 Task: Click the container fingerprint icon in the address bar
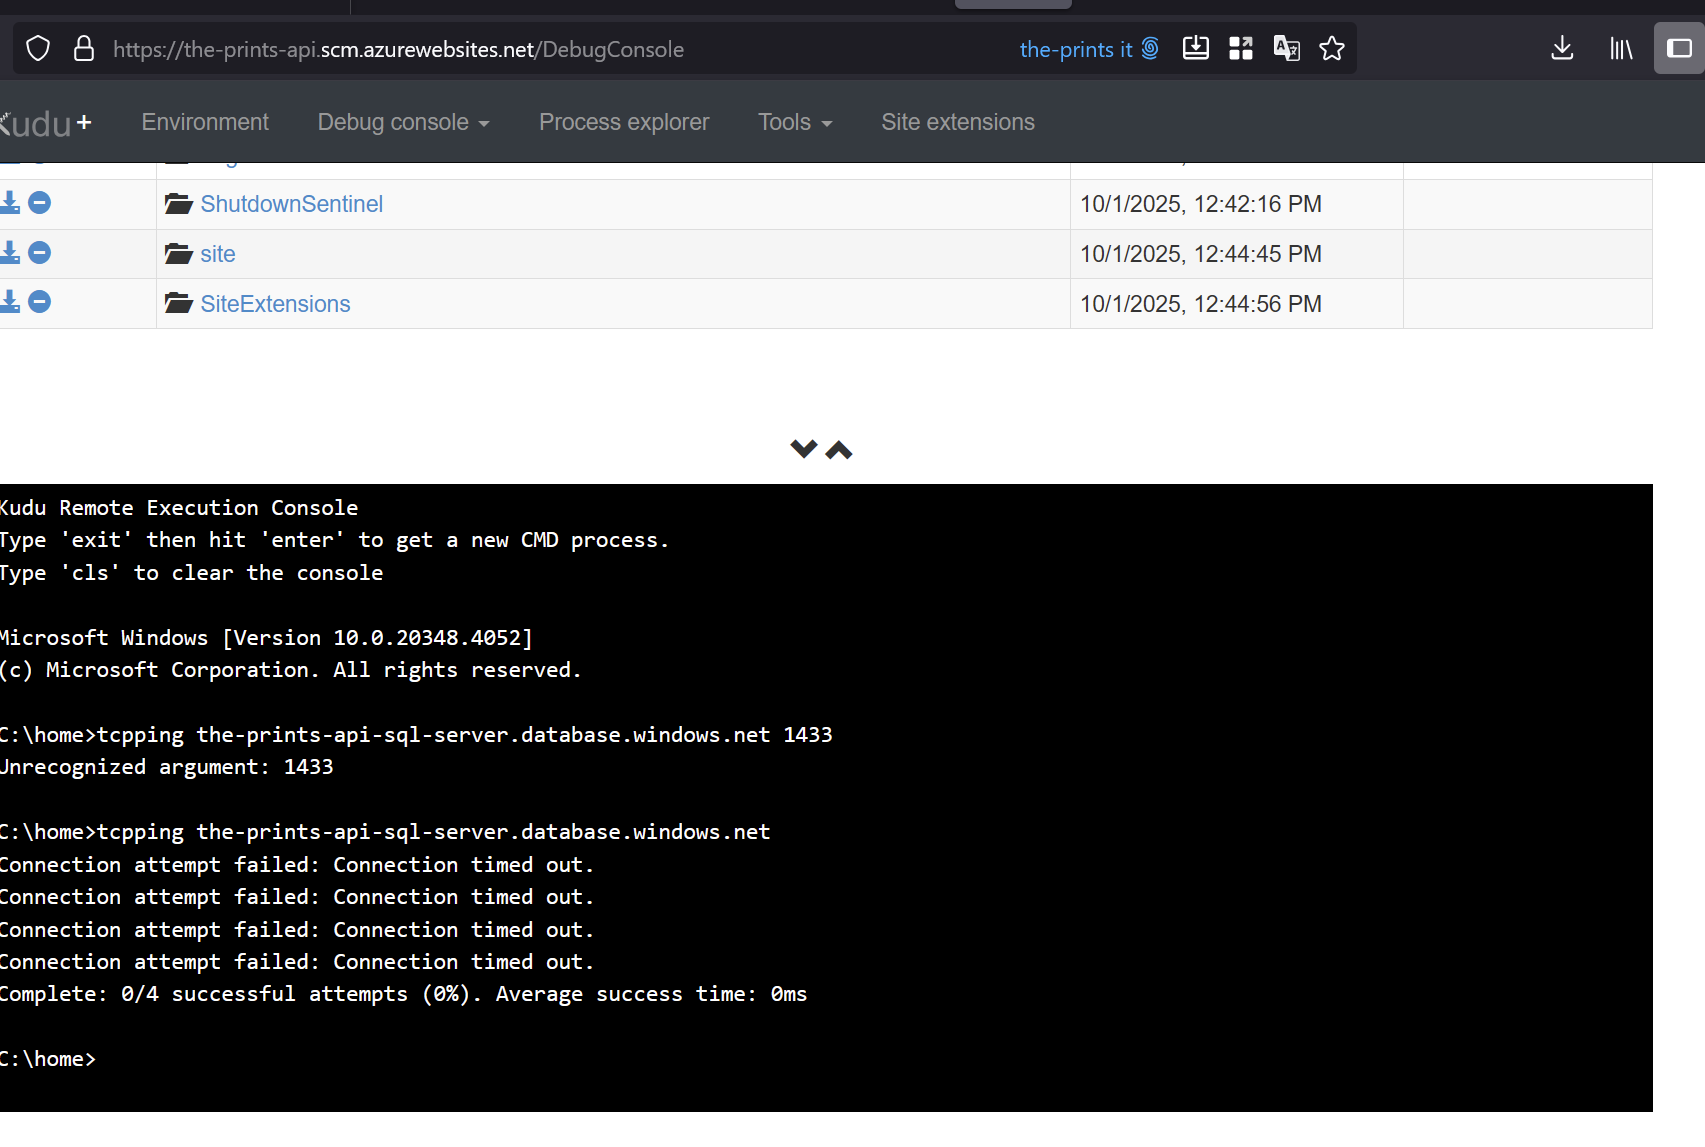coord(1150,48)
